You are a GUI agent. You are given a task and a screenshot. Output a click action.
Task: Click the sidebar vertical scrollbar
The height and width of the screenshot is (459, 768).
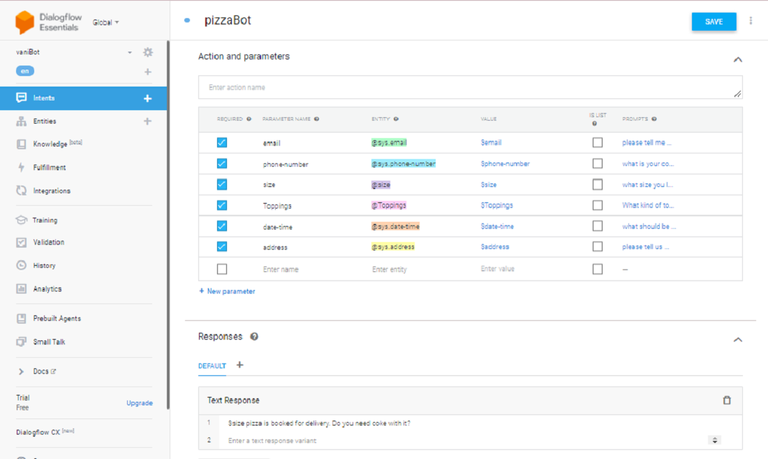168,225
